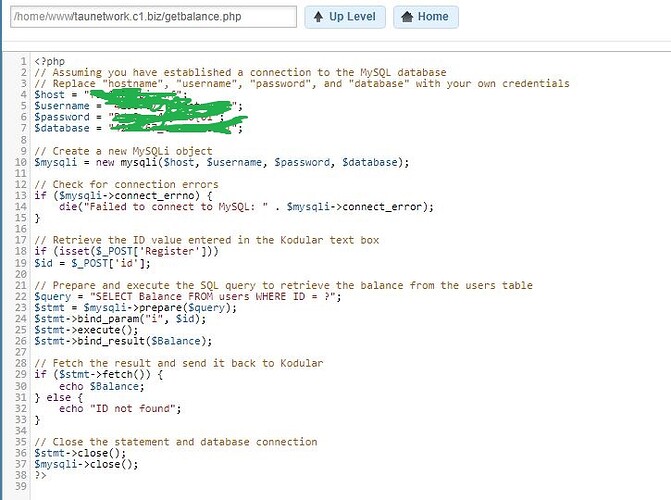This screenshot has height=500, width=671.
Task: Click '} else {' on line 31
Action: point(59,398)
